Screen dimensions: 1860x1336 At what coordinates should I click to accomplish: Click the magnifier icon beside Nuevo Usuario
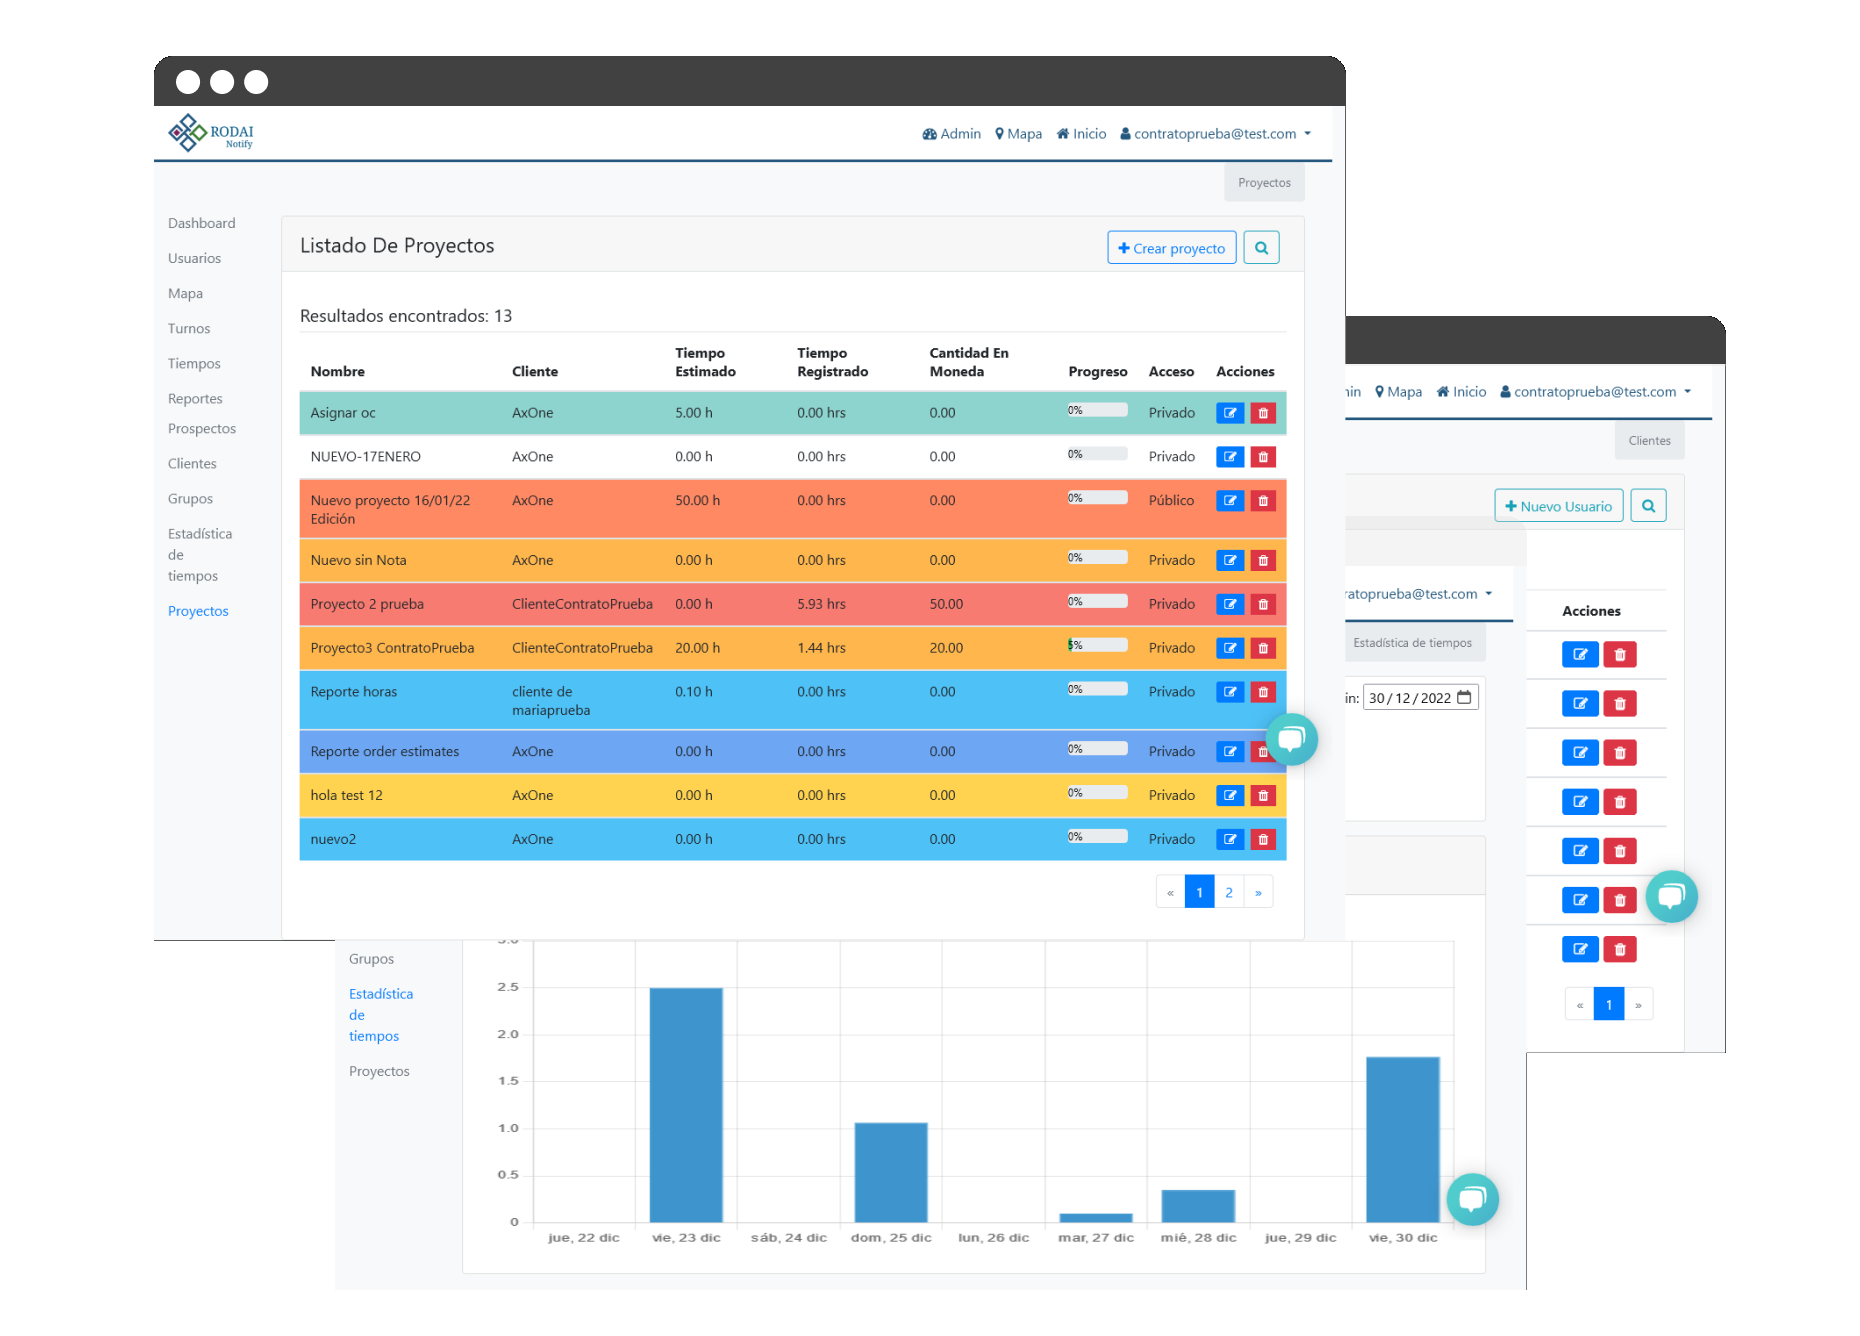1648,506
